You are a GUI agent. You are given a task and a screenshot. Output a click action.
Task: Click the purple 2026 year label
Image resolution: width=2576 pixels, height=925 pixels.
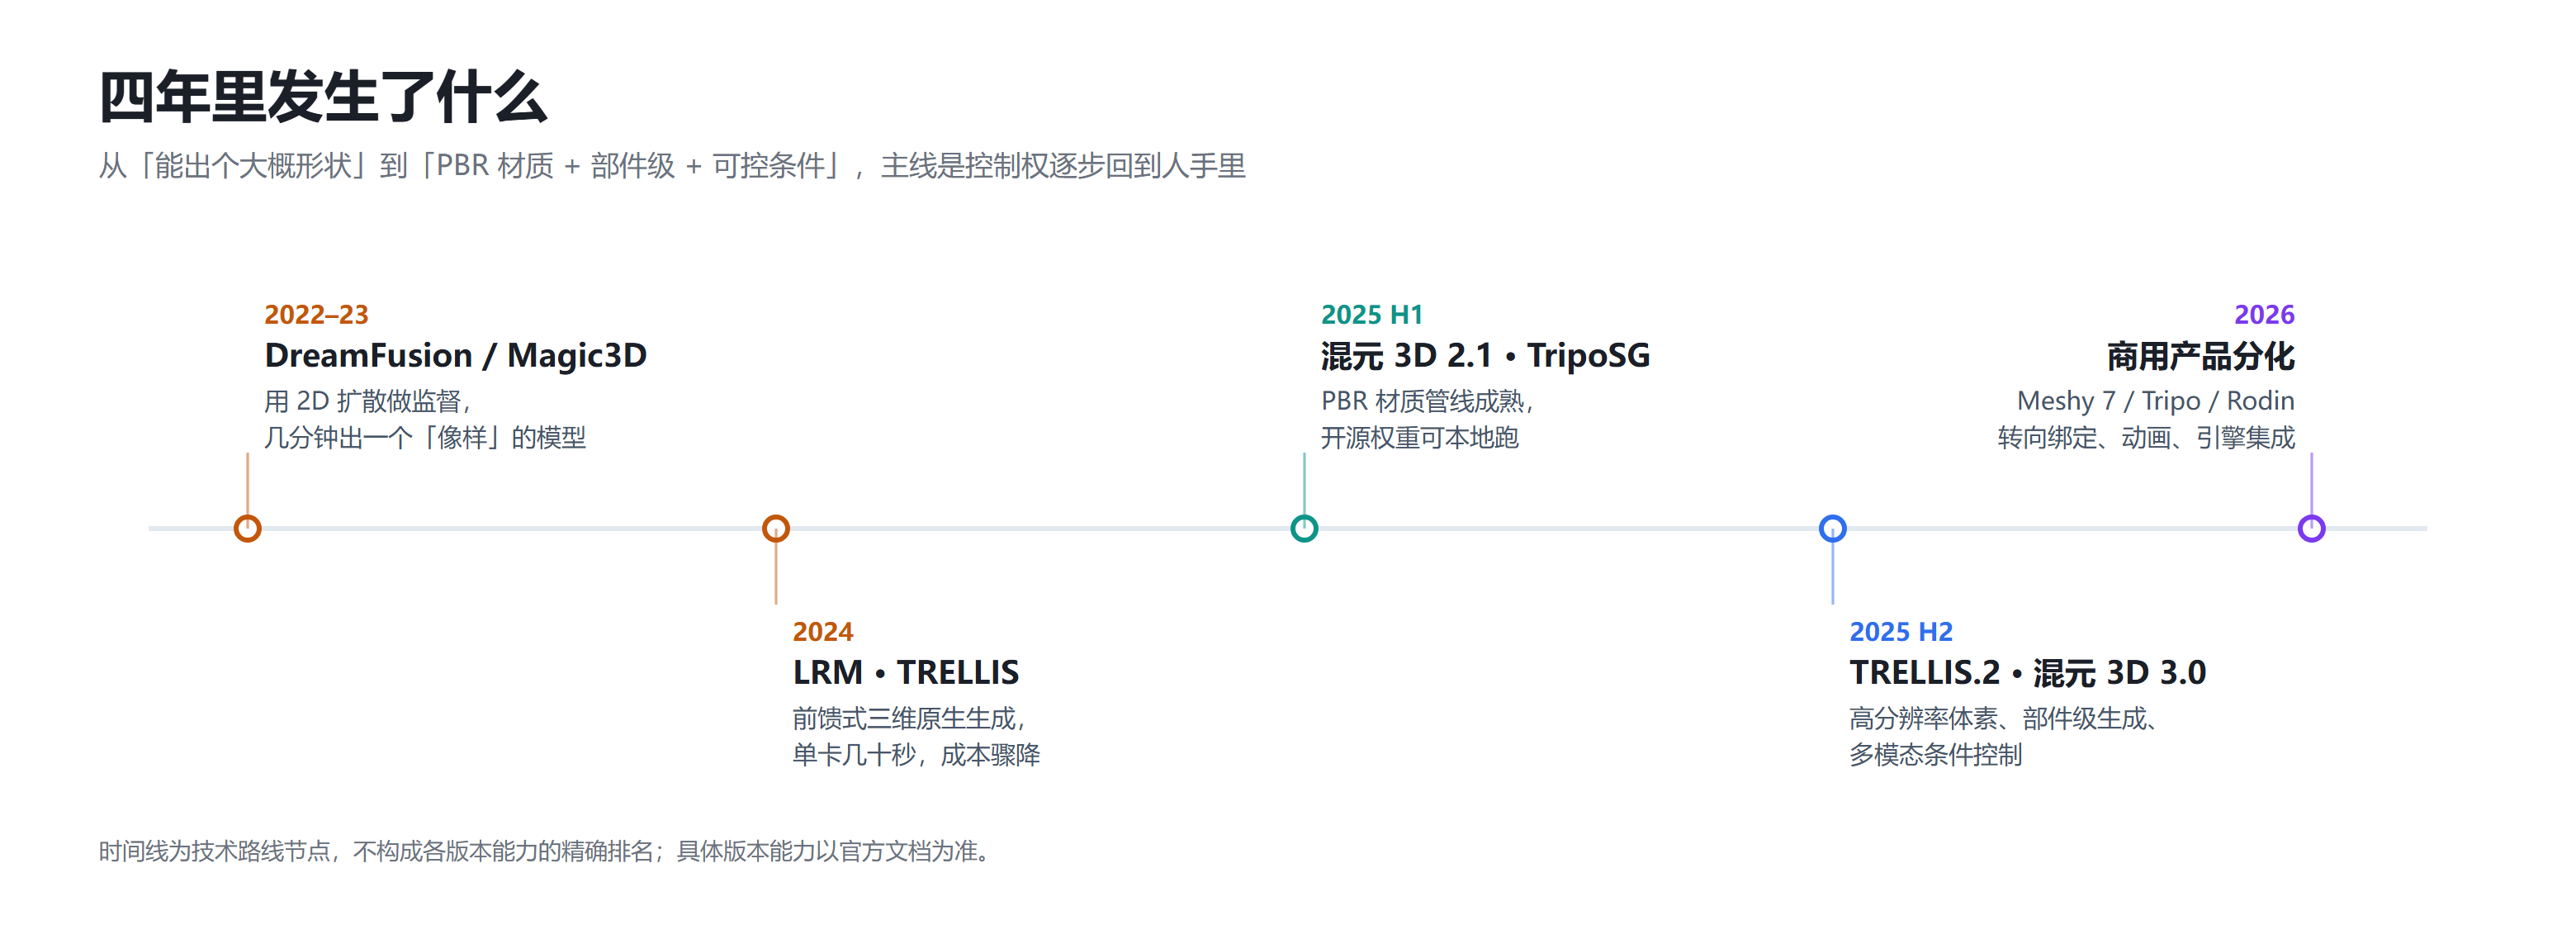pyautogui.click(x=2264, y=315)
